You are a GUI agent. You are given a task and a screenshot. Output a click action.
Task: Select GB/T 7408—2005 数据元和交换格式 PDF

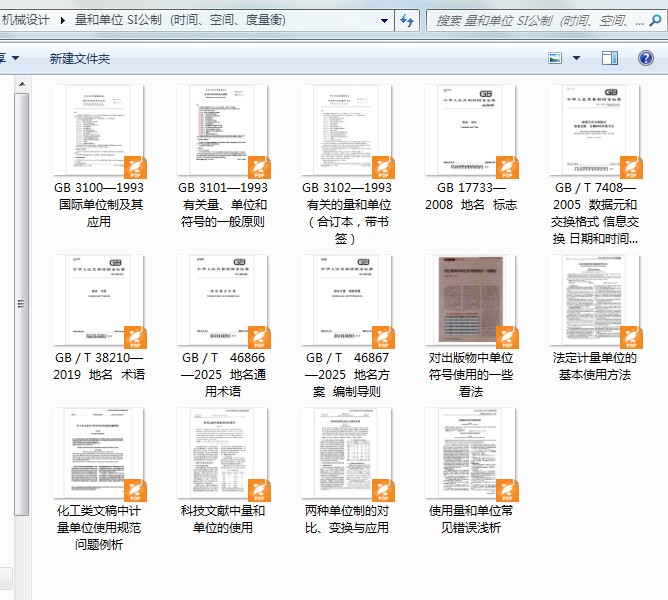595,165
